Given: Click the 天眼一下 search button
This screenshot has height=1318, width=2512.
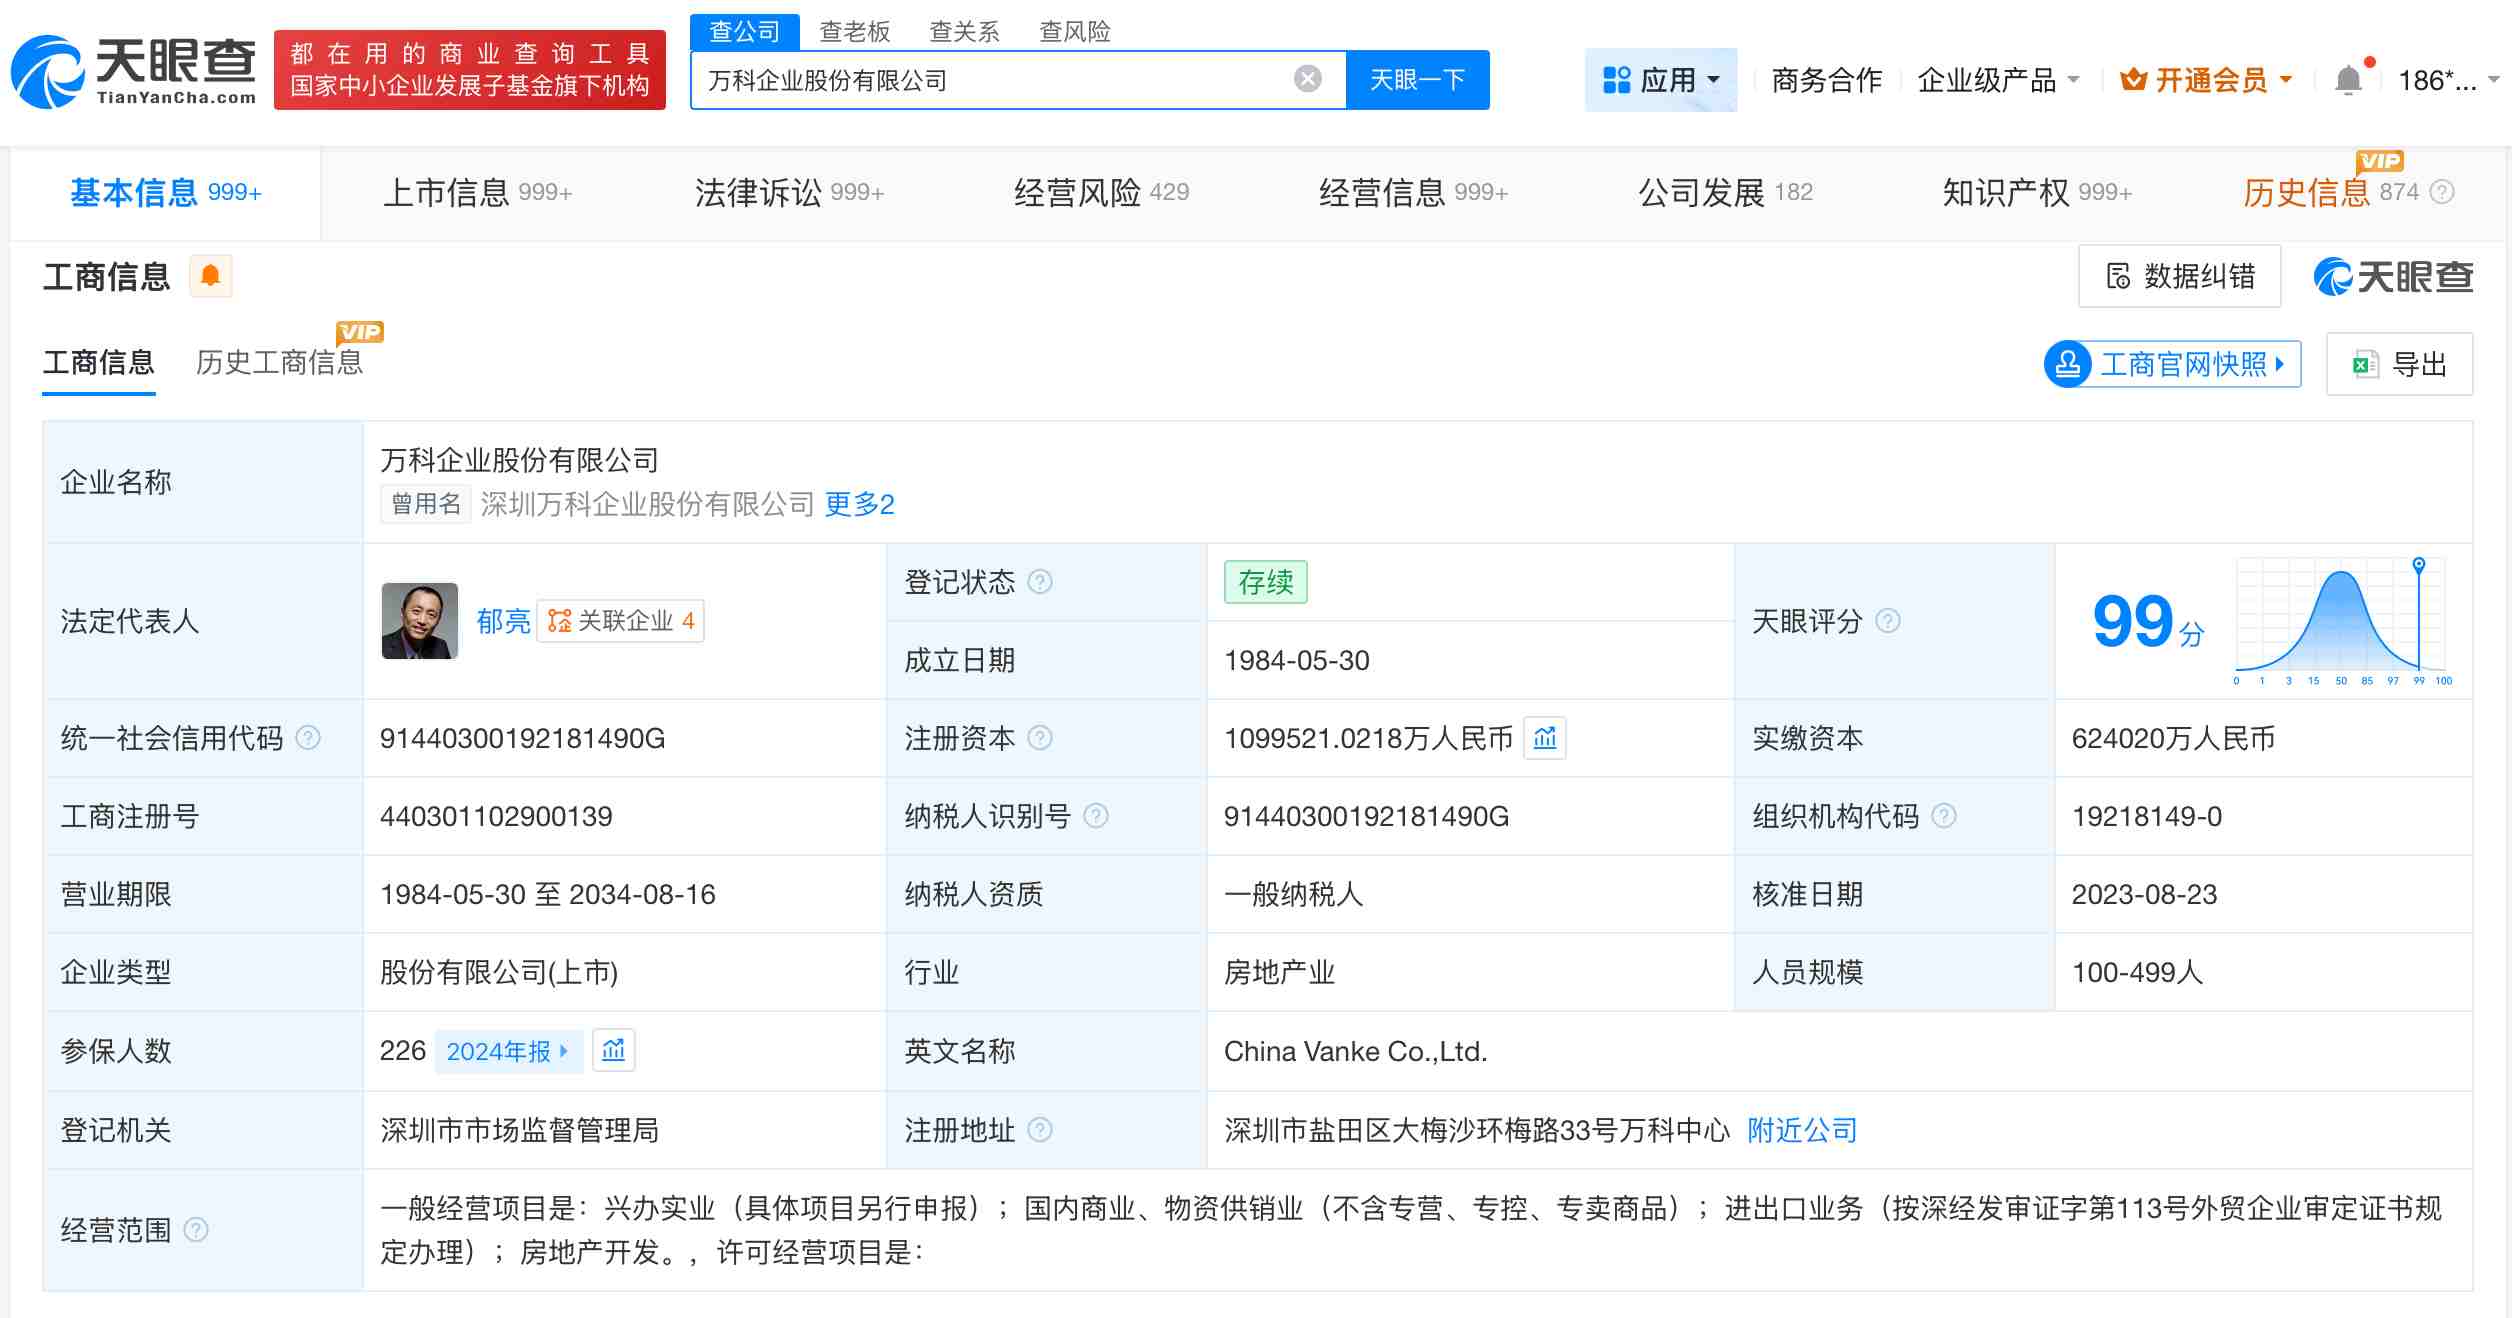Looking at the screenshot, I should click(1417, 79).
